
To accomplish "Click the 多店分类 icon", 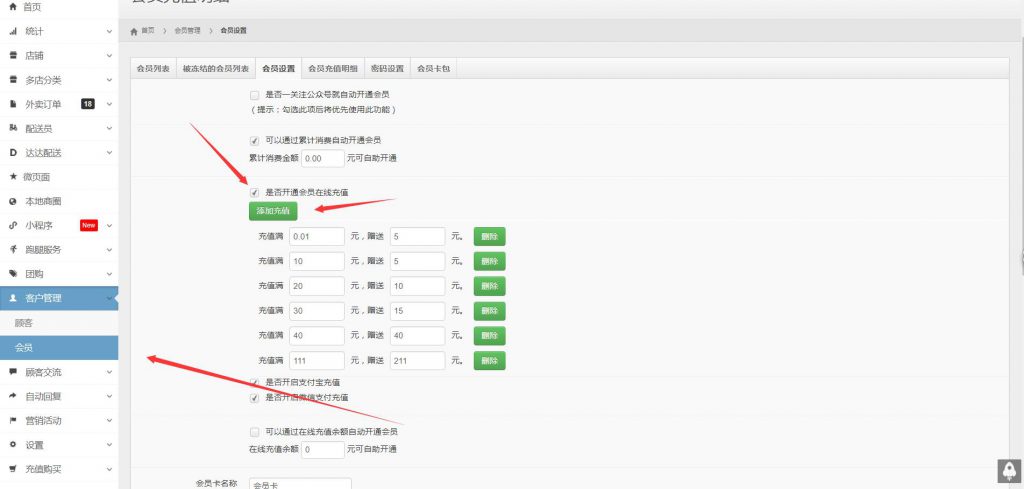I will pos(12,80).
